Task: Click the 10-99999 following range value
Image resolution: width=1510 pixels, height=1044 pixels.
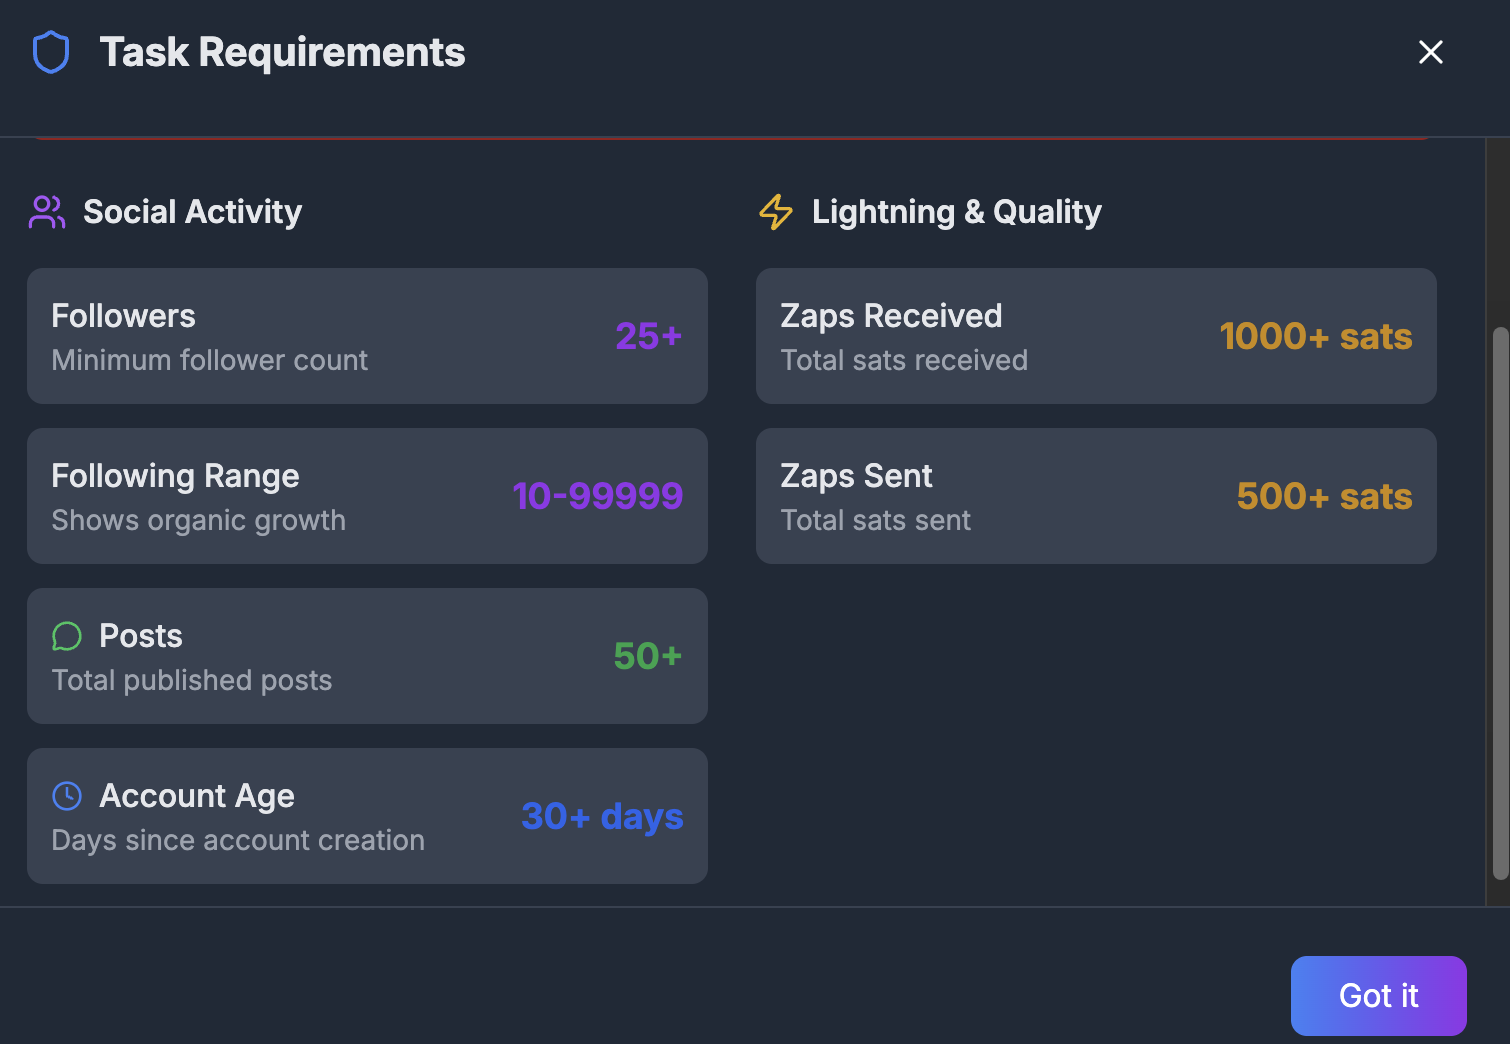Action: 598,496
